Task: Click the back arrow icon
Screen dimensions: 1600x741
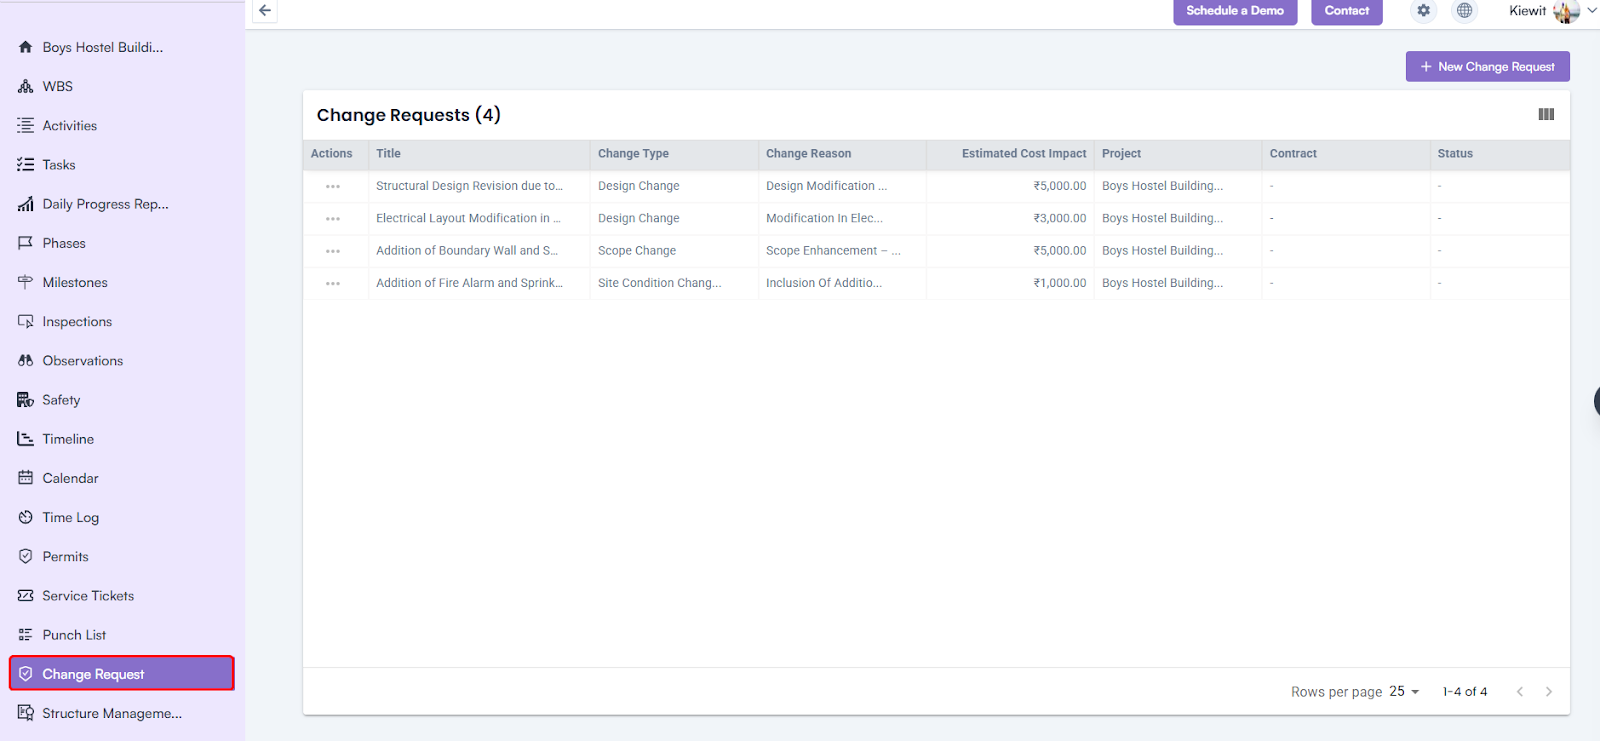Action: (x=265, y=11)
